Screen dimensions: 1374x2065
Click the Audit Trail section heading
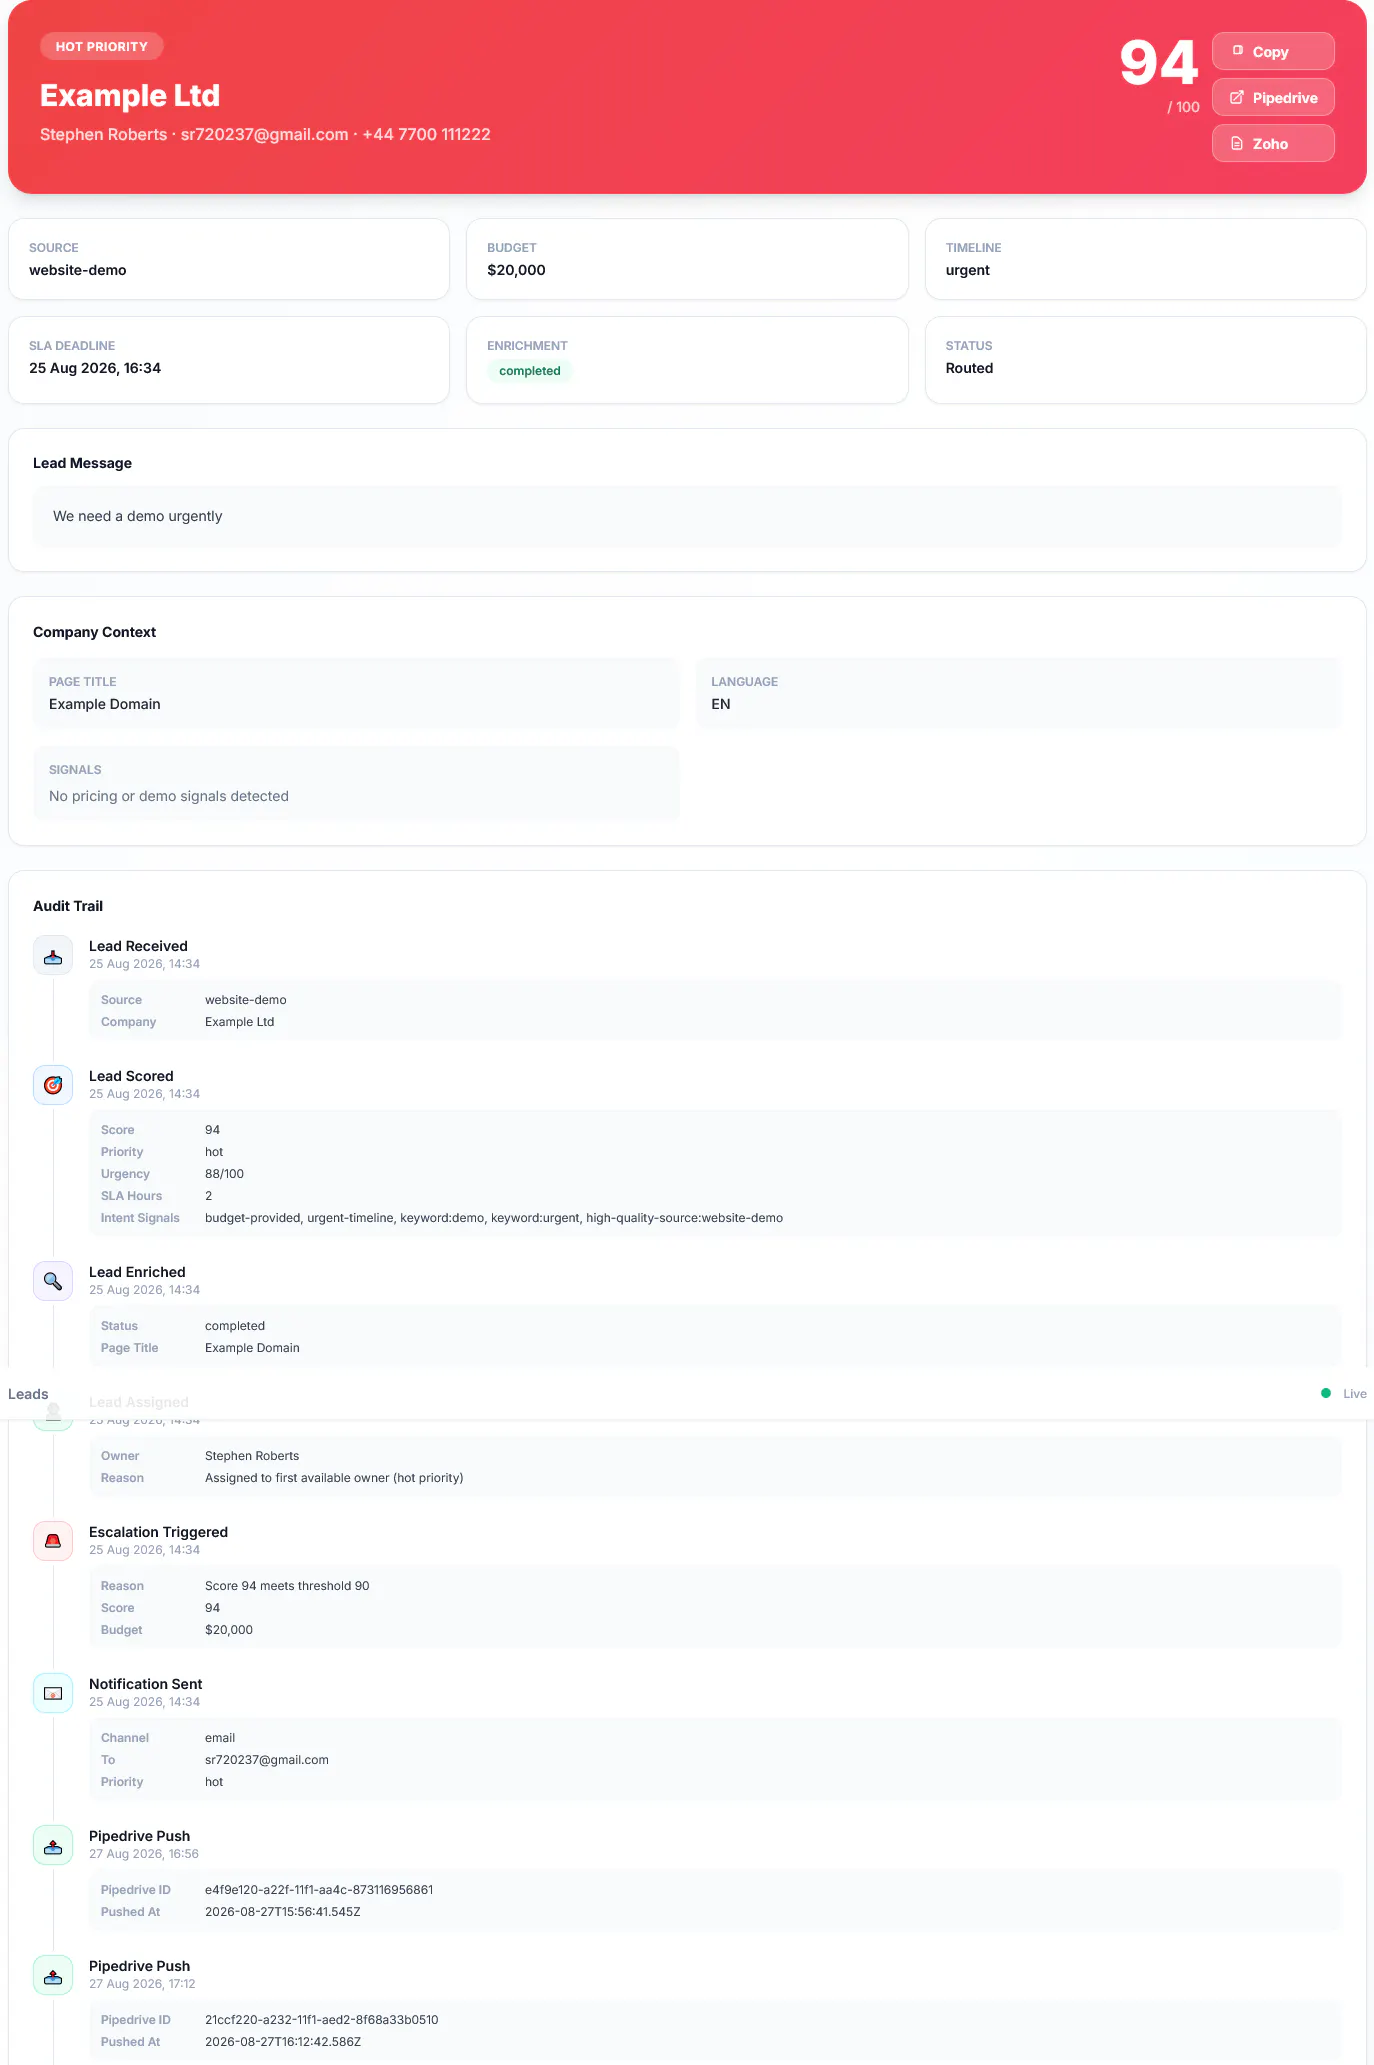[x=68, y=906]
